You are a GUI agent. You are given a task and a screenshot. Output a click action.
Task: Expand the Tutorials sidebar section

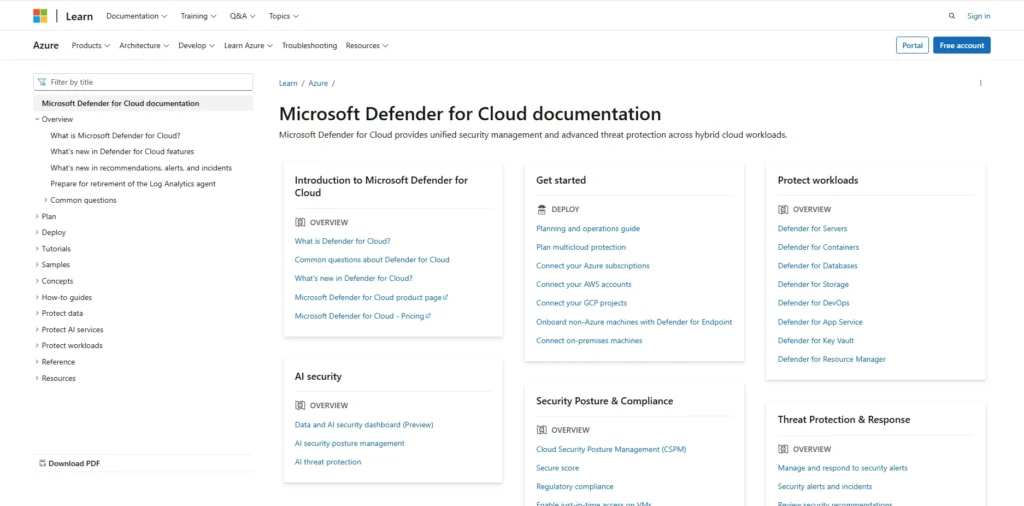pos(37,249)
